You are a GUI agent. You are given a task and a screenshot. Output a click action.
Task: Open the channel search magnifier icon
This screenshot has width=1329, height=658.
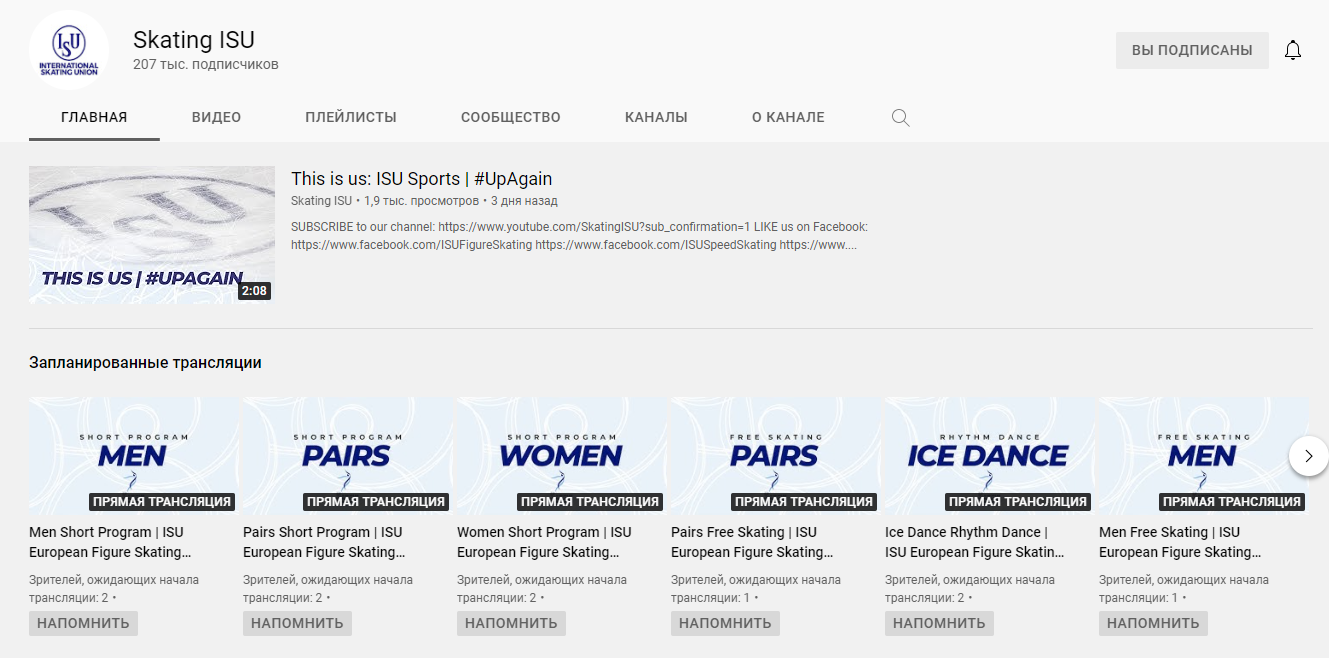click(x=900, y=118)
